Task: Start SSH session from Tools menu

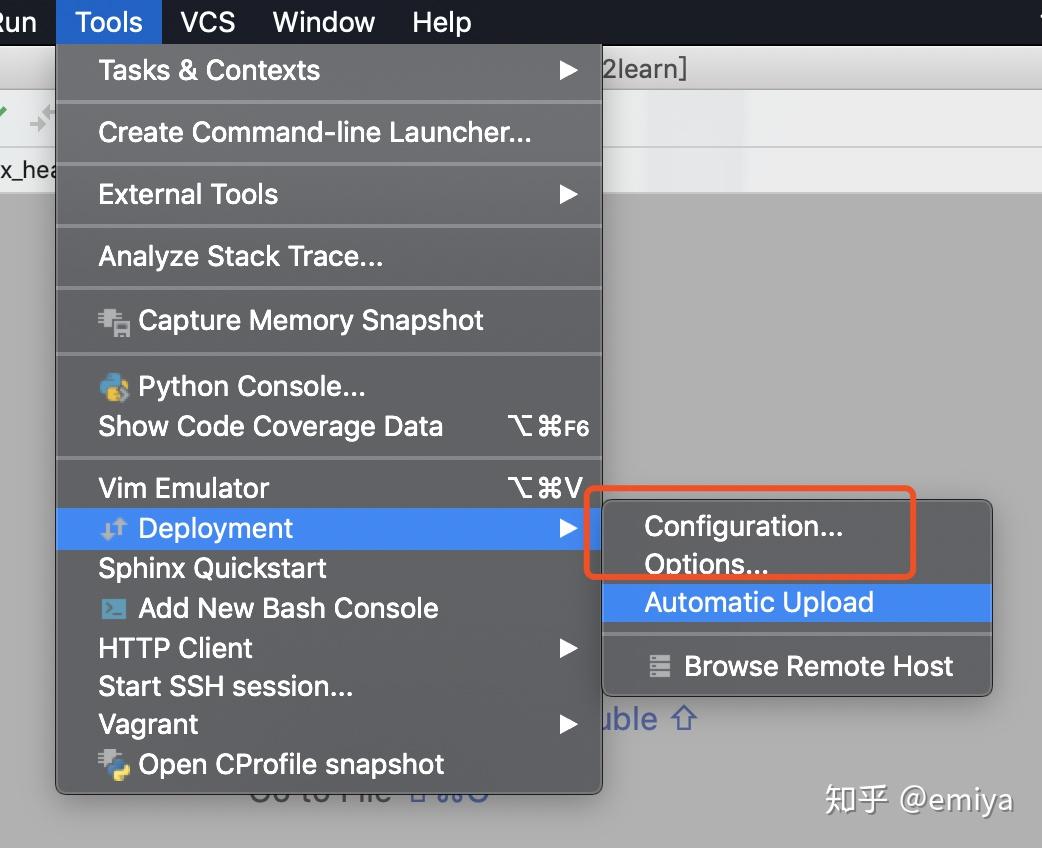Action: click(x=225, y=686)
